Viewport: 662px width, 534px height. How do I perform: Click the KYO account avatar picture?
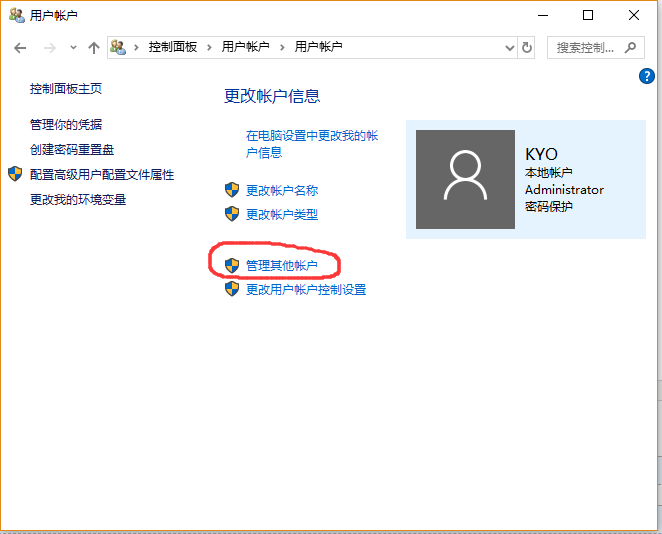(465, 179)
